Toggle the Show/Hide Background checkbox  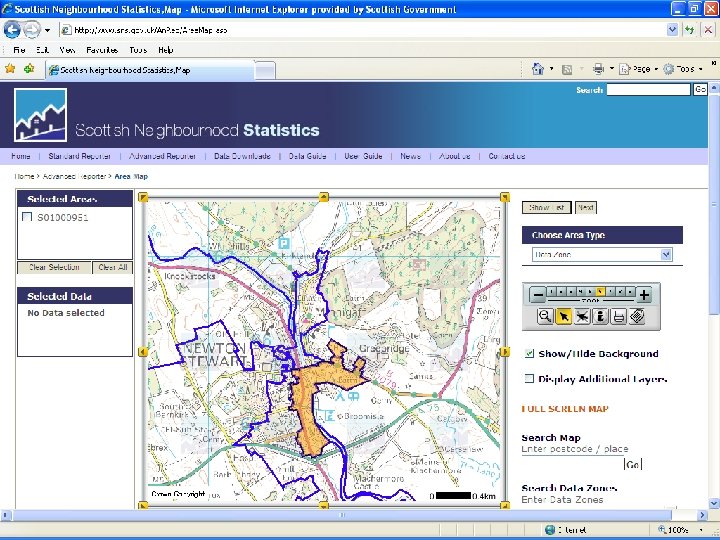pyautogui.click(x=529, y=353)
